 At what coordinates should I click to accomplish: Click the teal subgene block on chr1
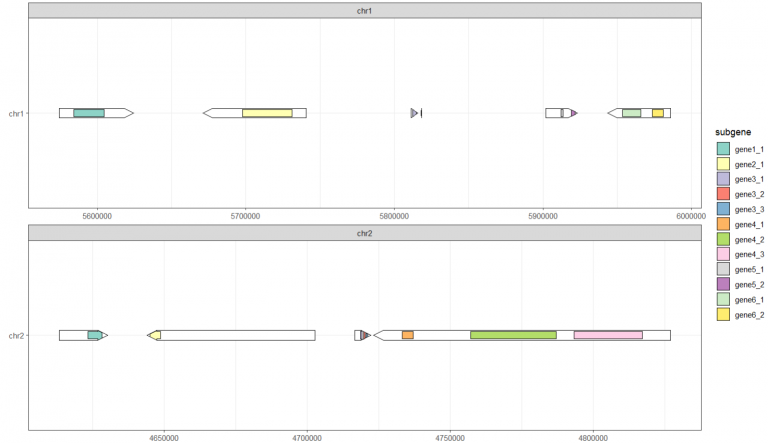(x=89, y=113)
